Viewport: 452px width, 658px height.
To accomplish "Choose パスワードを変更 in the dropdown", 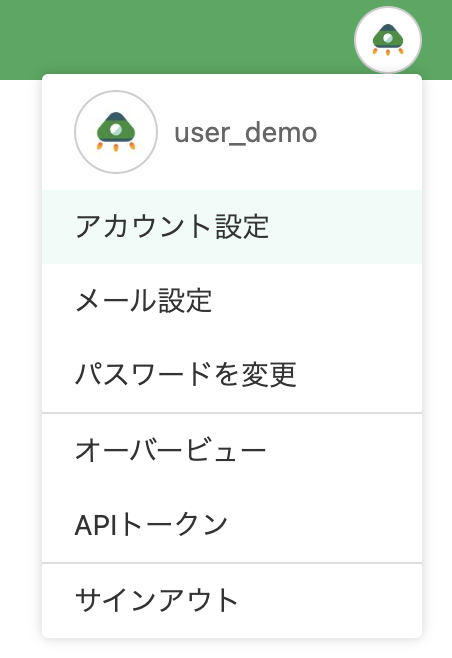I will [232, 374].
